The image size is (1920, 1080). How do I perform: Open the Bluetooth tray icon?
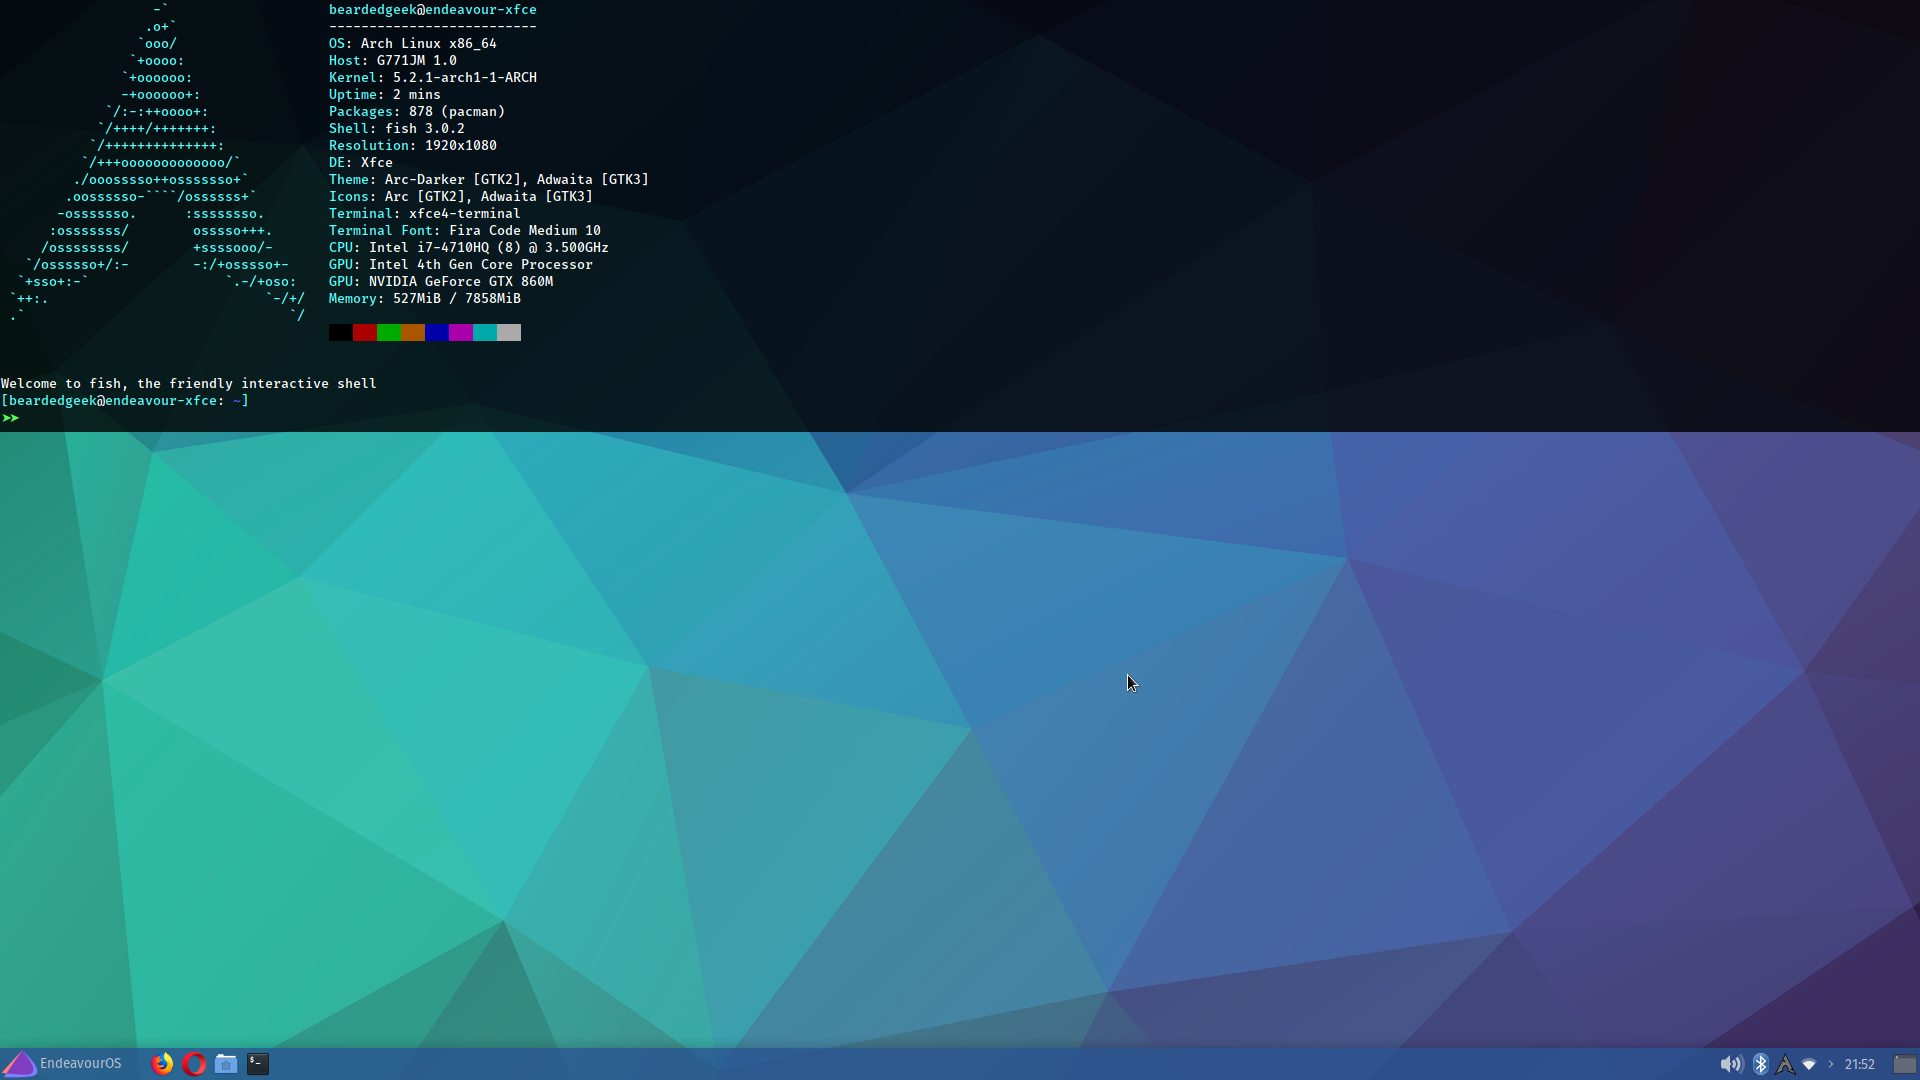[x=1760, y=1064]
